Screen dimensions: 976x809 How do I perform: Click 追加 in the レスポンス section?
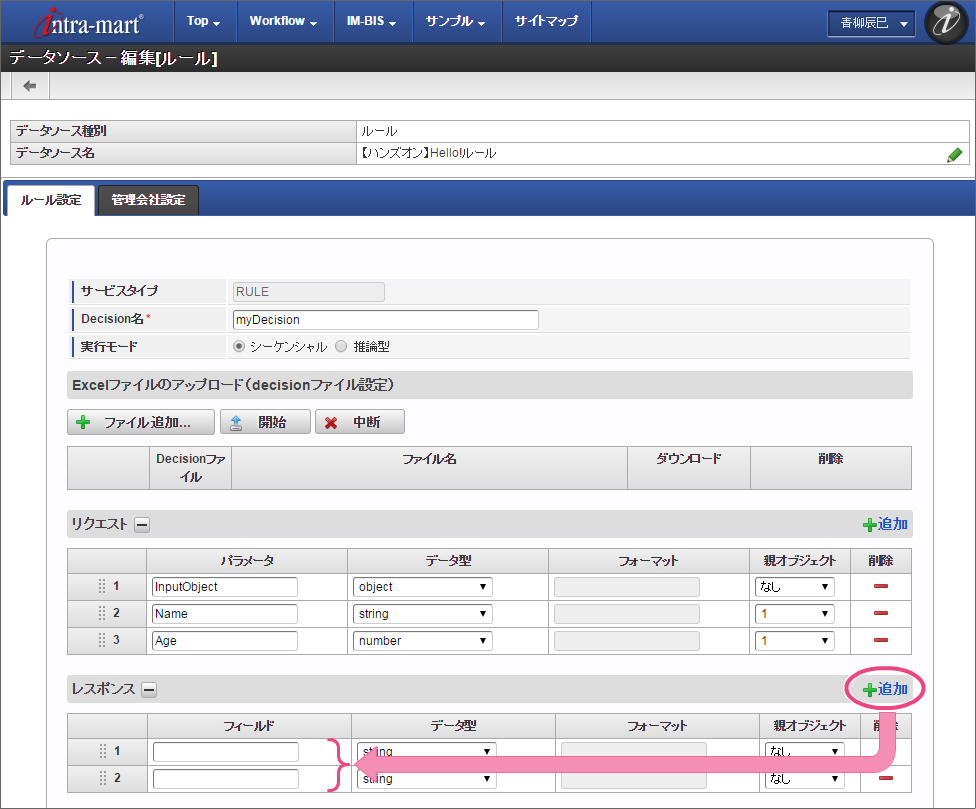885,689
